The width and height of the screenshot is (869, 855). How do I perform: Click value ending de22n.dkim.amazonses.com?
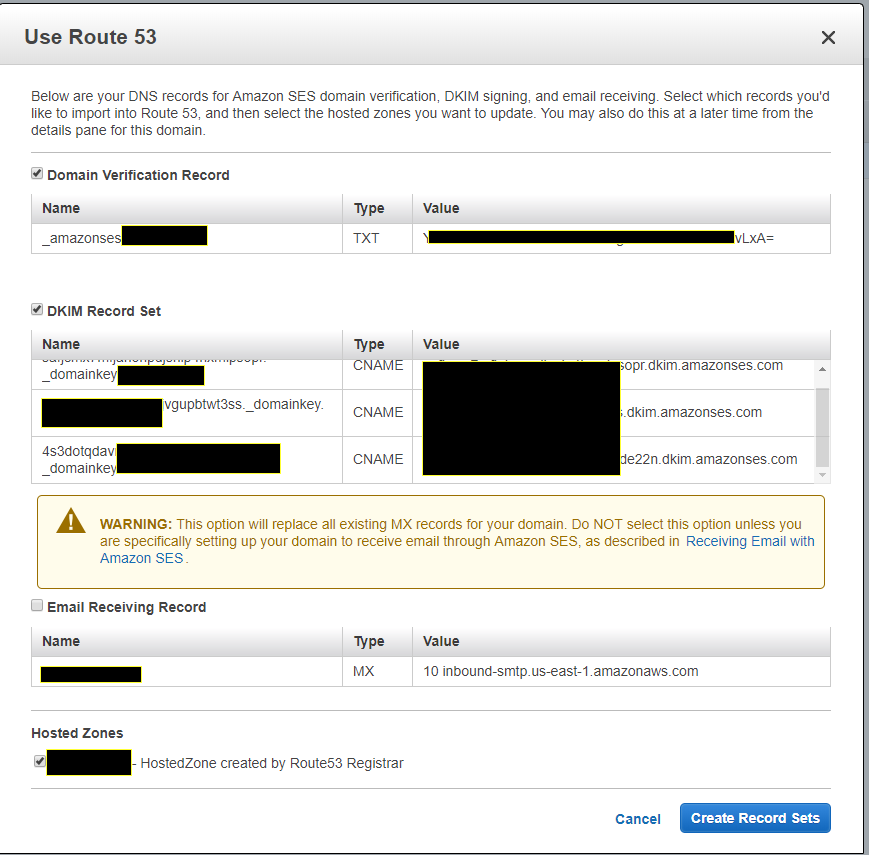(614, 459)
